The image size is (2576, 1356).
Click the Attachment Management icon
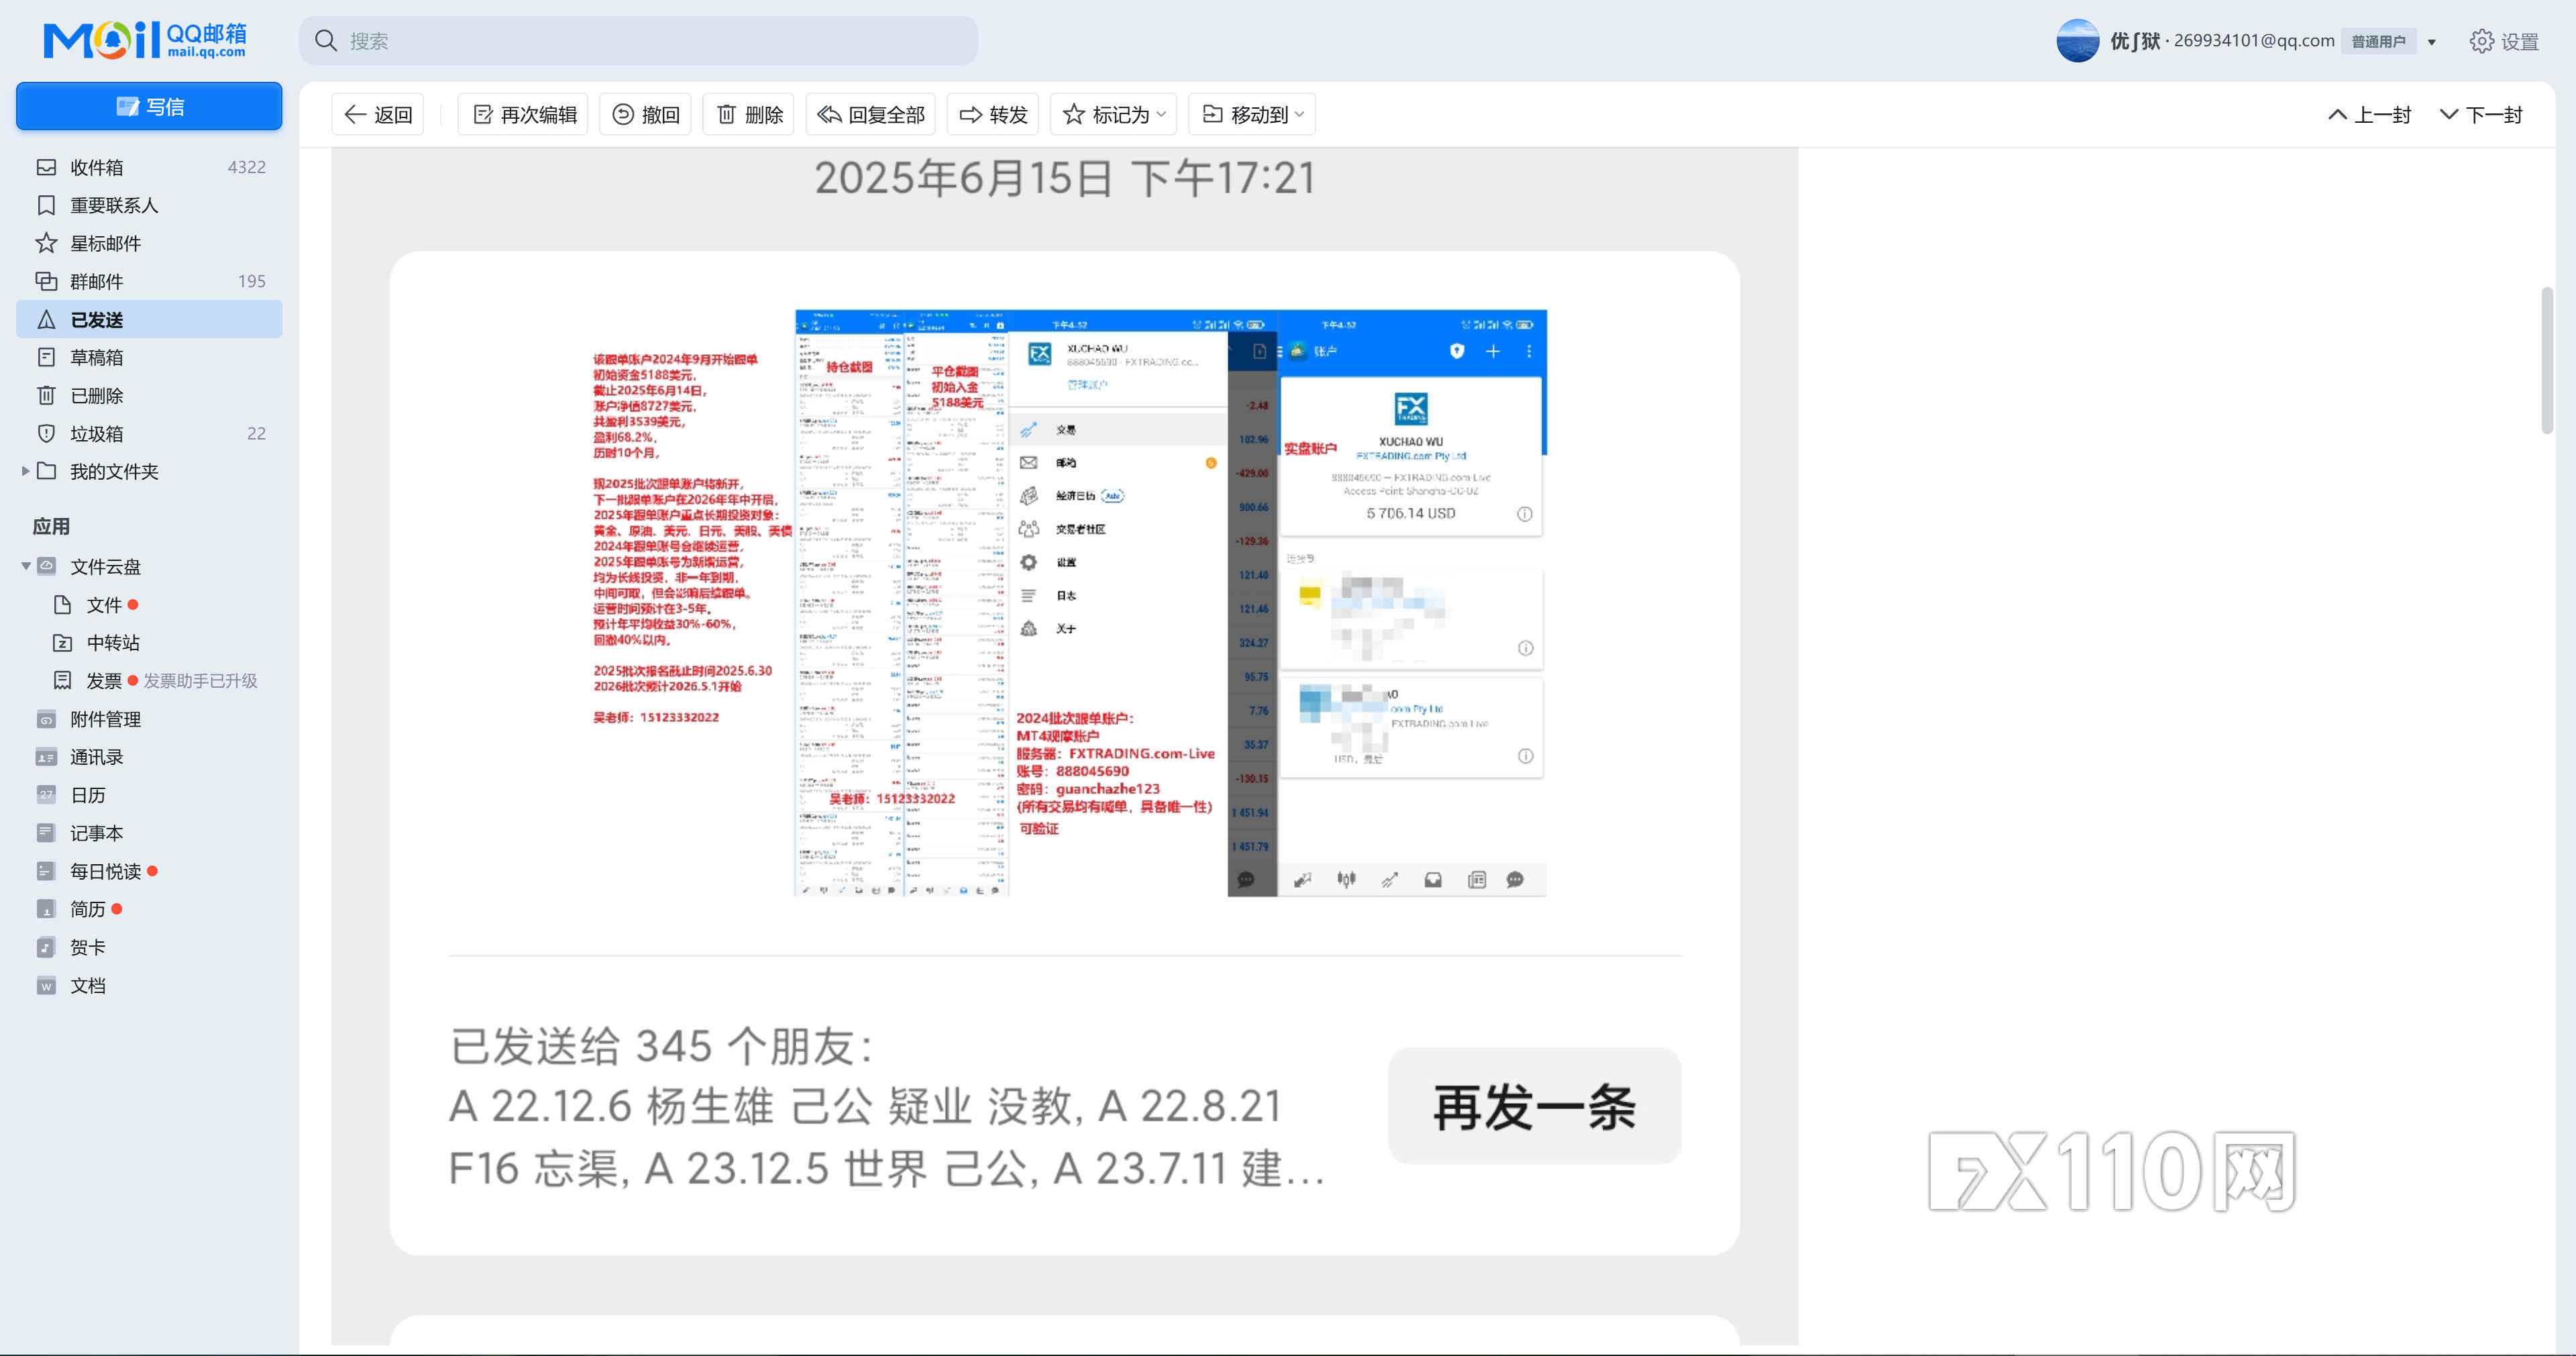(x=46, y=719)
